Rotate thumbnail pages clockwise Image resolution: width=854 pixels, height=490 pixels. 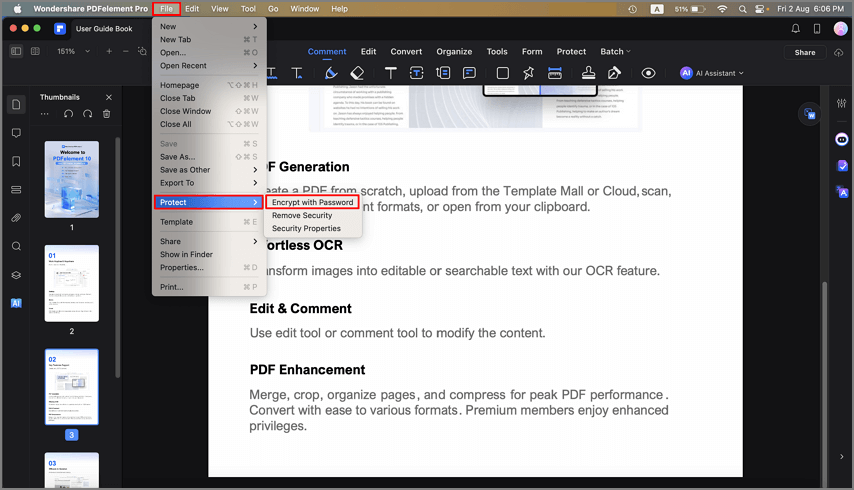click(x=87, y=114)
